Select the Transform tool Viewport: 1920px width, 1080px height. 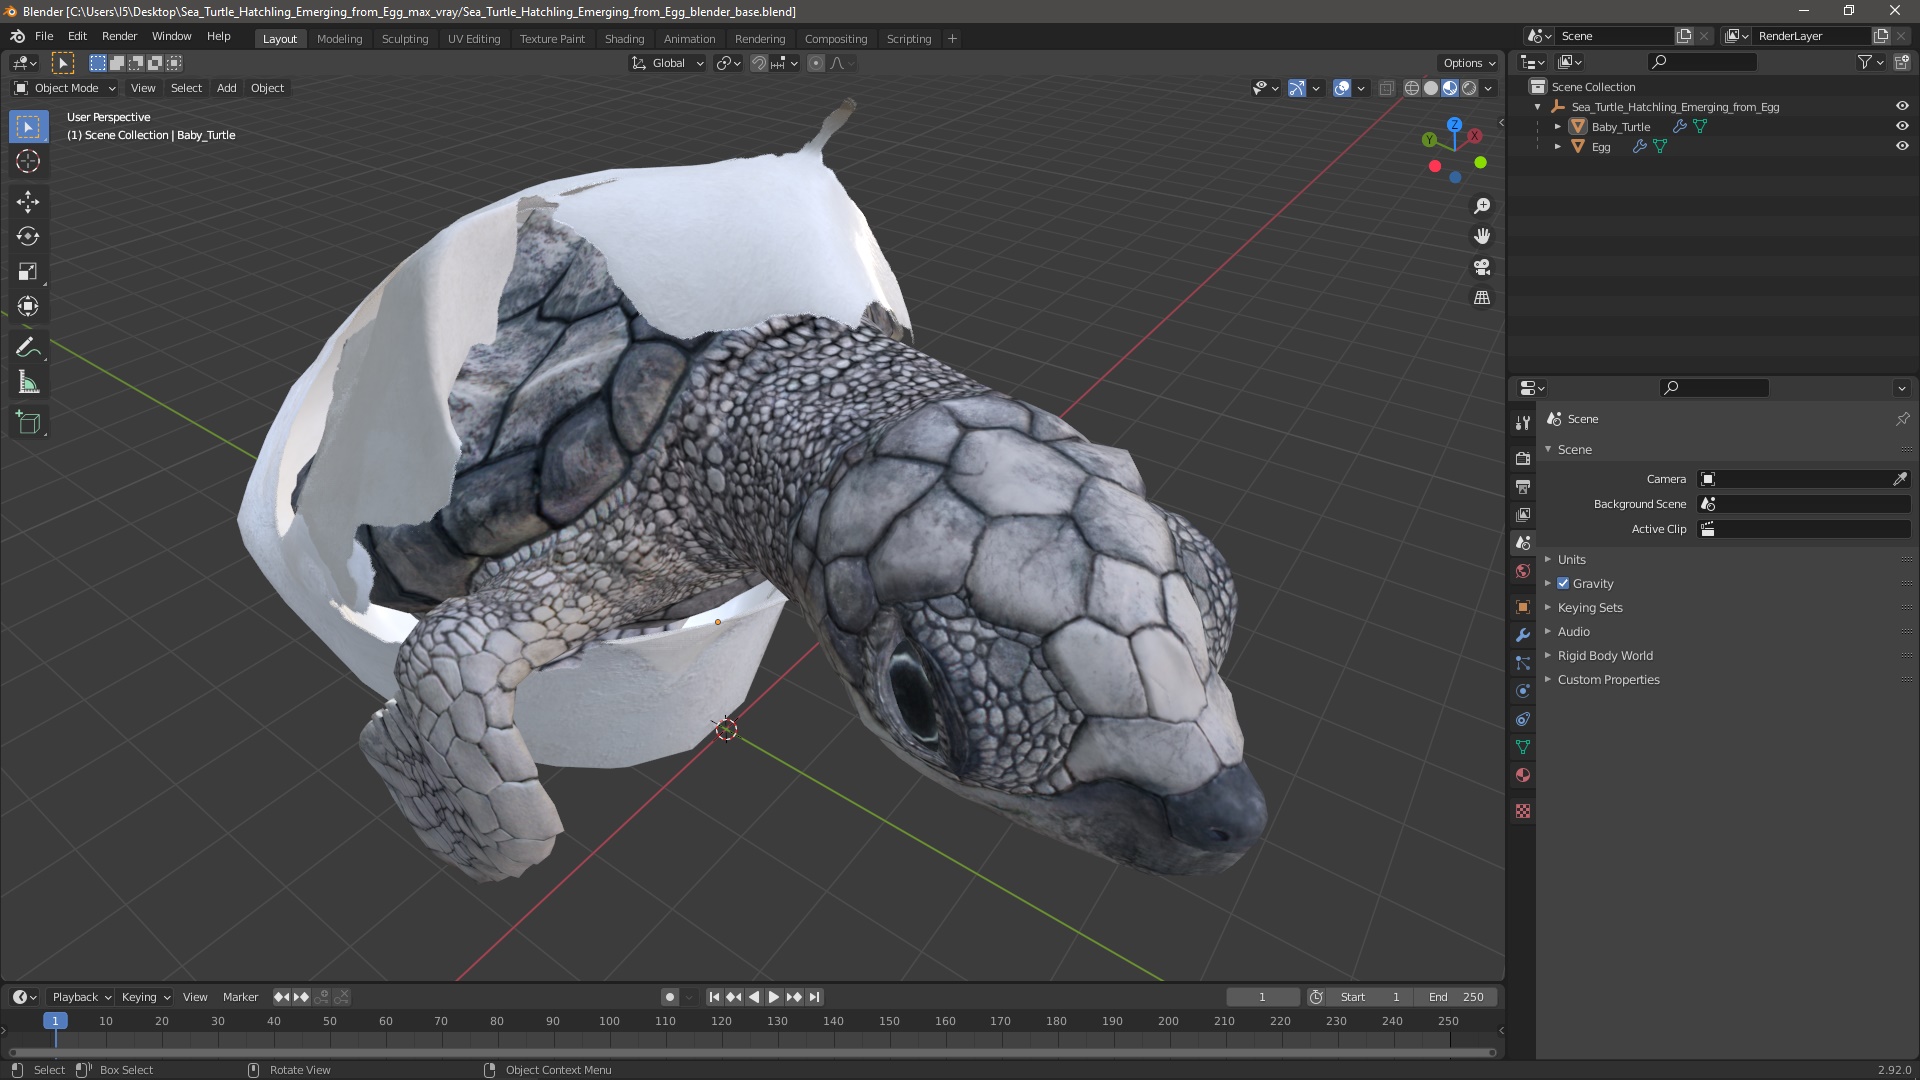point(28,307)
